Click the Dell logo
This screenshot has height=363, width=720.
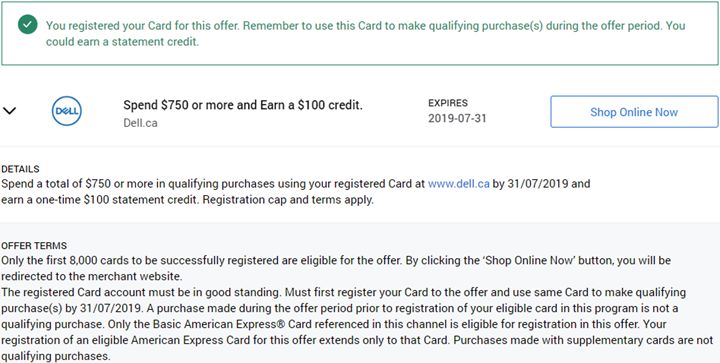coord(67,111)
